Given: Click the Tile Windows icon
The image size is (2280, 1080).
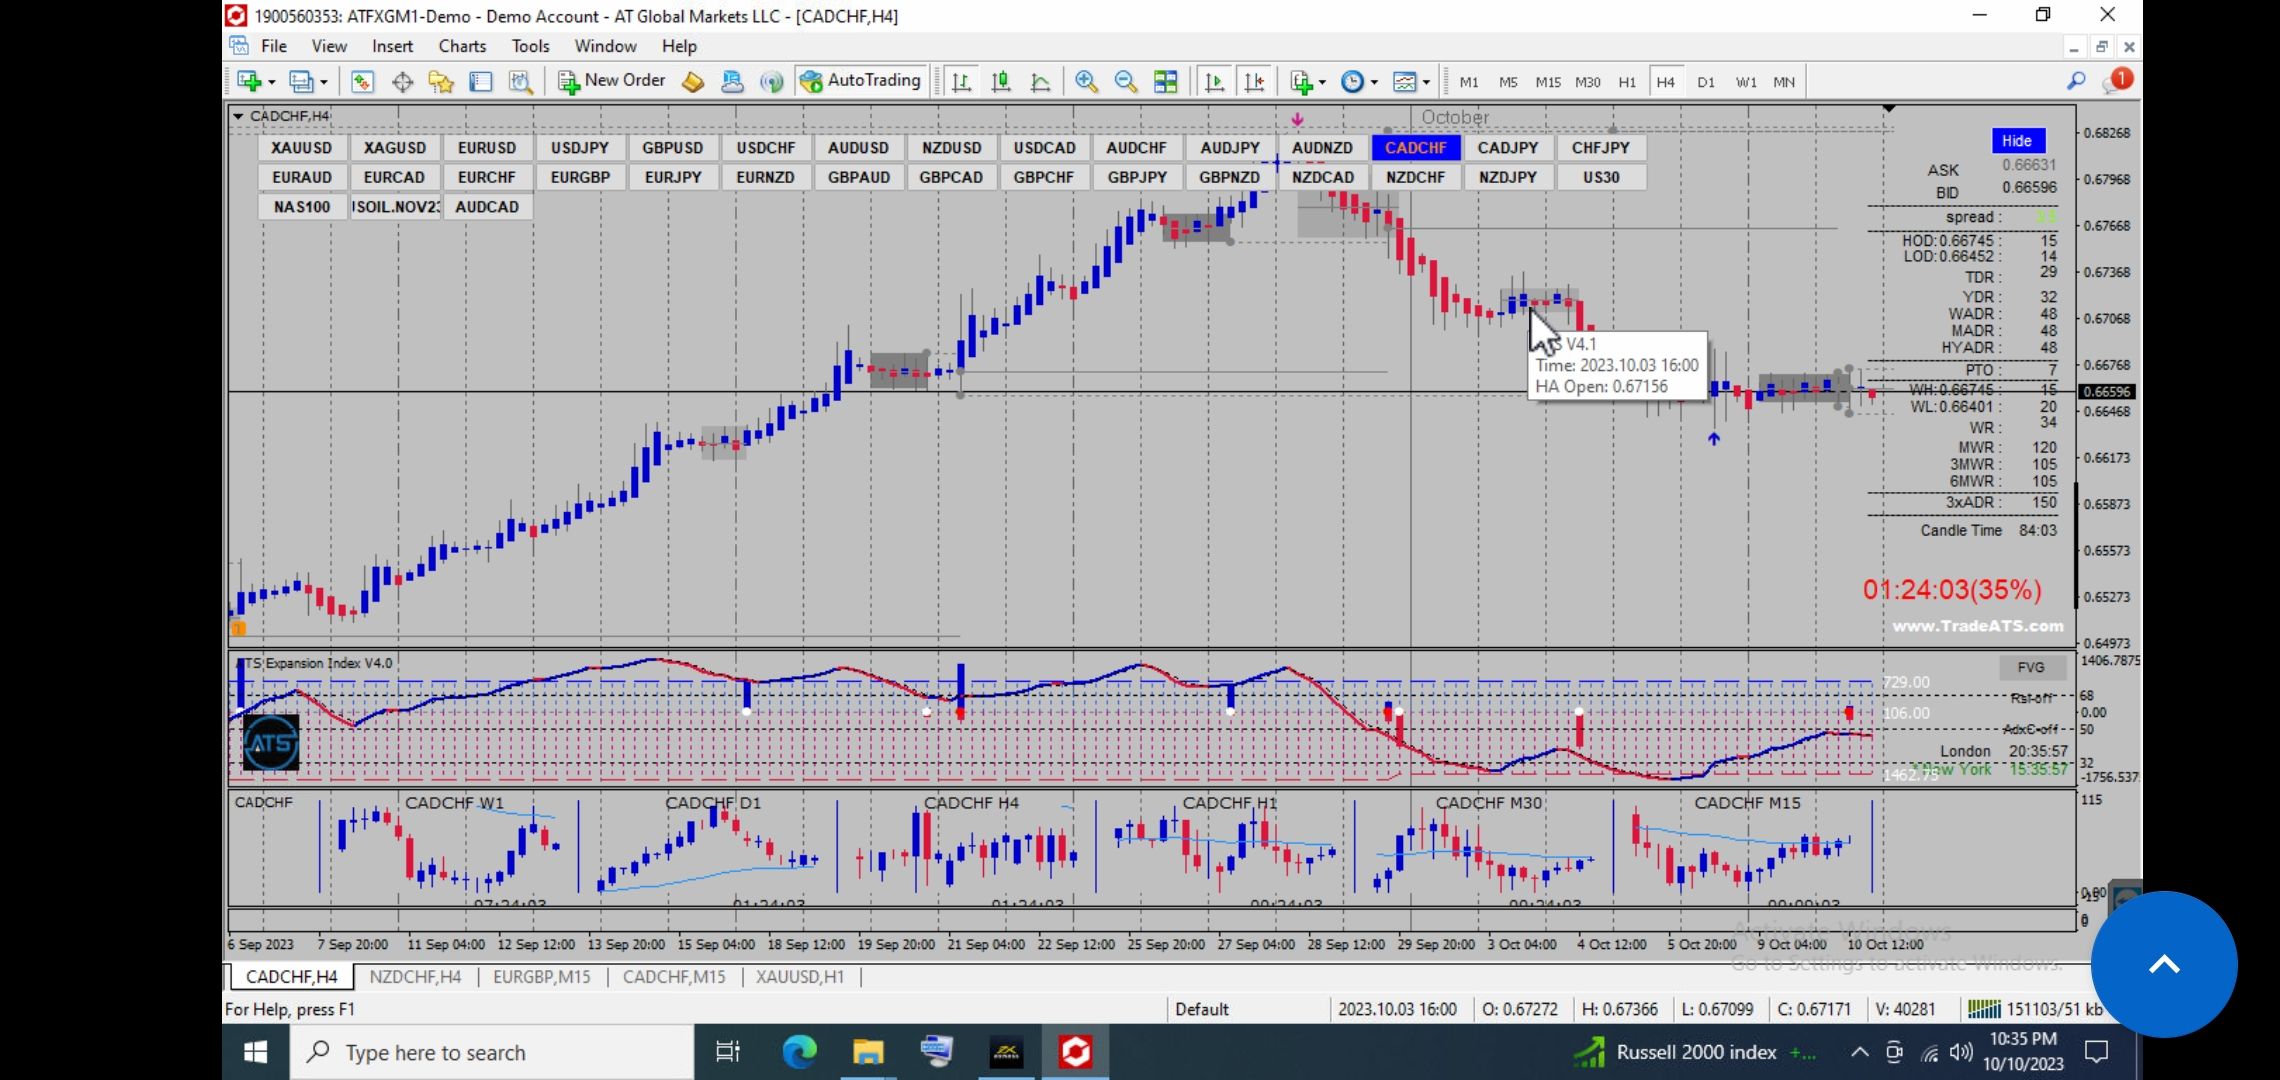Looking at the screenshot, I should click(x=1165, y=82).
